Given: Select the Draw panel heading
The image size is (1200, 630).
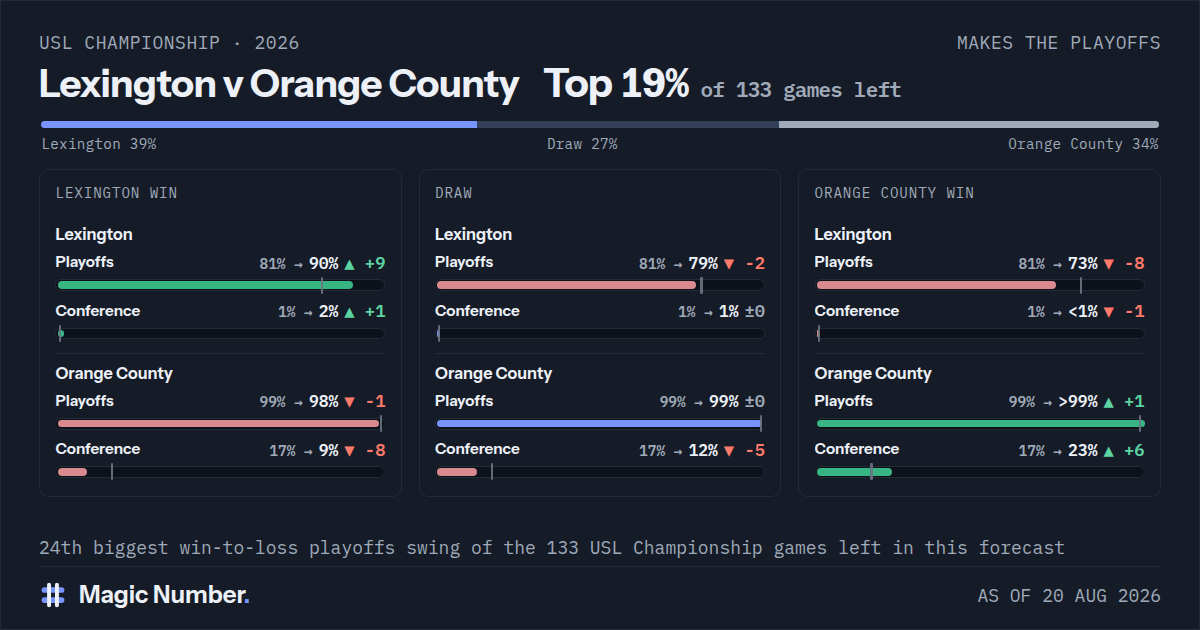Looking at the screenshot, I should [454, 193].
